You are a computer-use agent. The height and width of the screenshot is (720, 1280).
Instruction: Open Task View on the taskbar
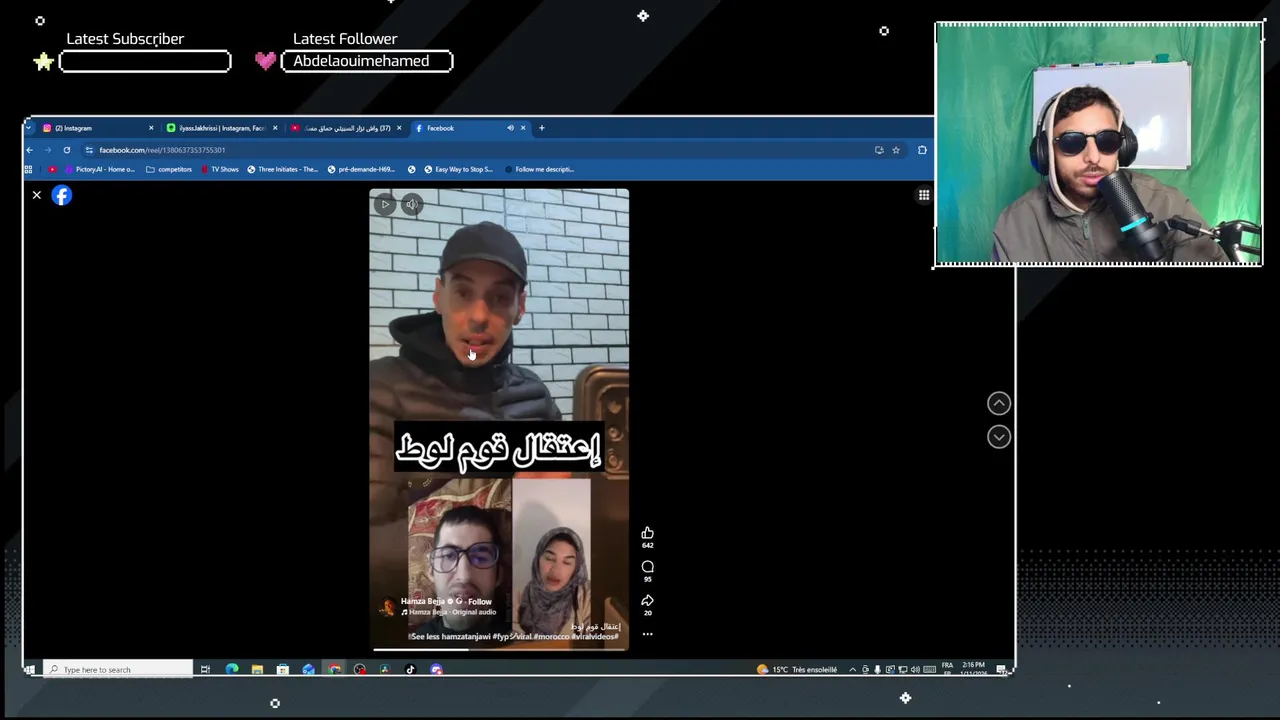(205, 669)
